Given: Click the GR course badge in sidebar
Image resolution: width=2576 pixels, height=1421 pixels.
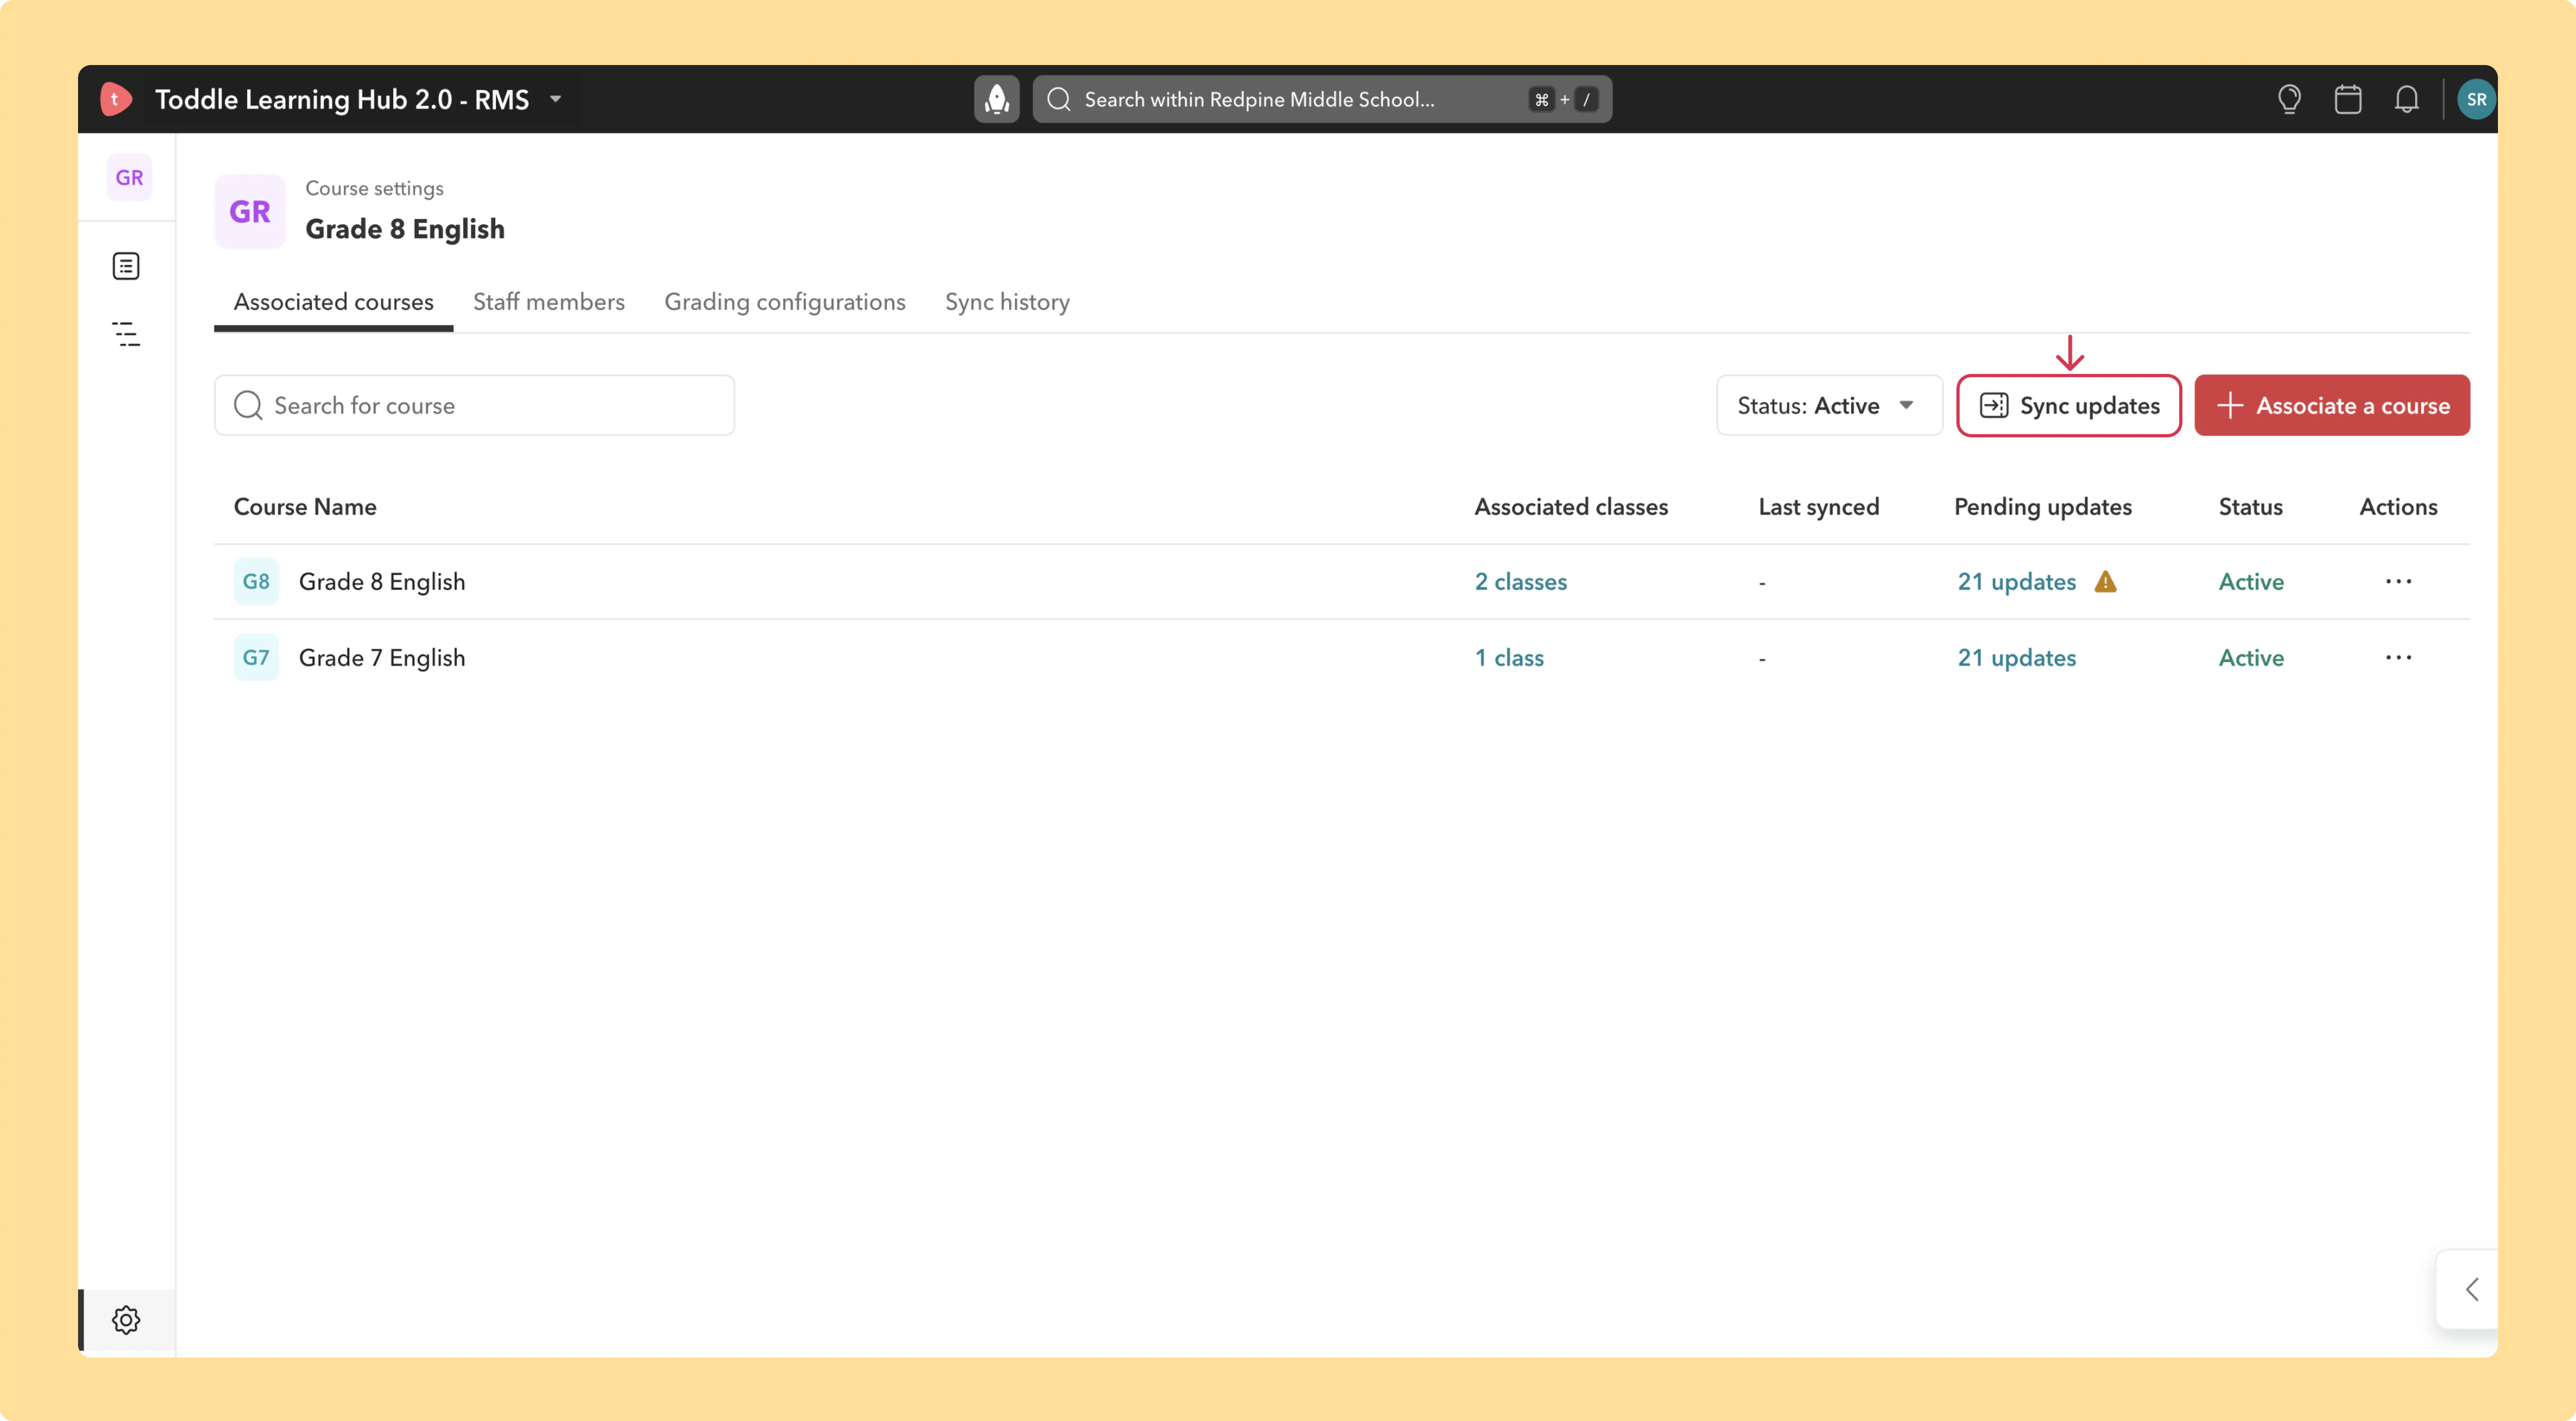Looking at the screenshot, I should pyautogui.click(x=129, y=177).
